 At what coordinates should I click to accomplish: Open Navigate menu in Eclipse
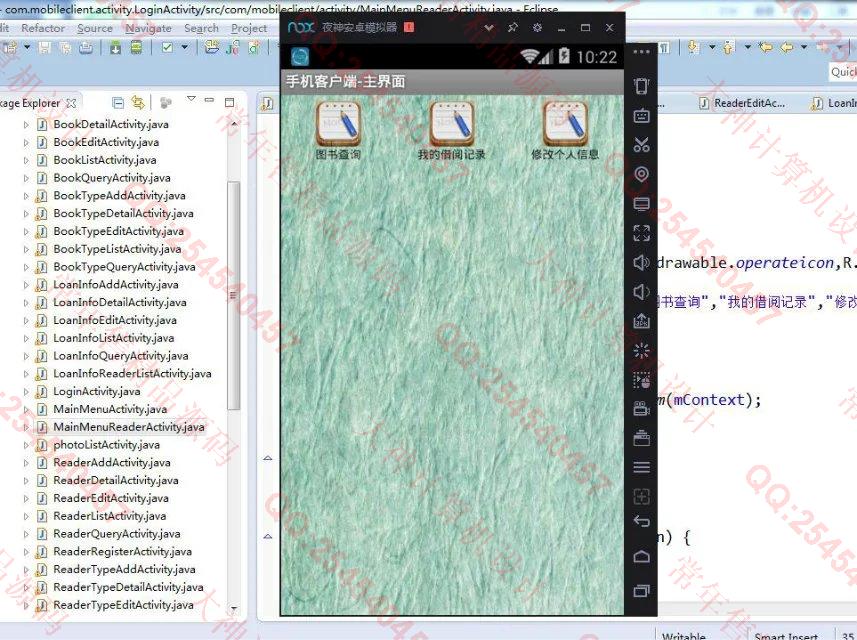pyautogui.click(x=148, y=28)
